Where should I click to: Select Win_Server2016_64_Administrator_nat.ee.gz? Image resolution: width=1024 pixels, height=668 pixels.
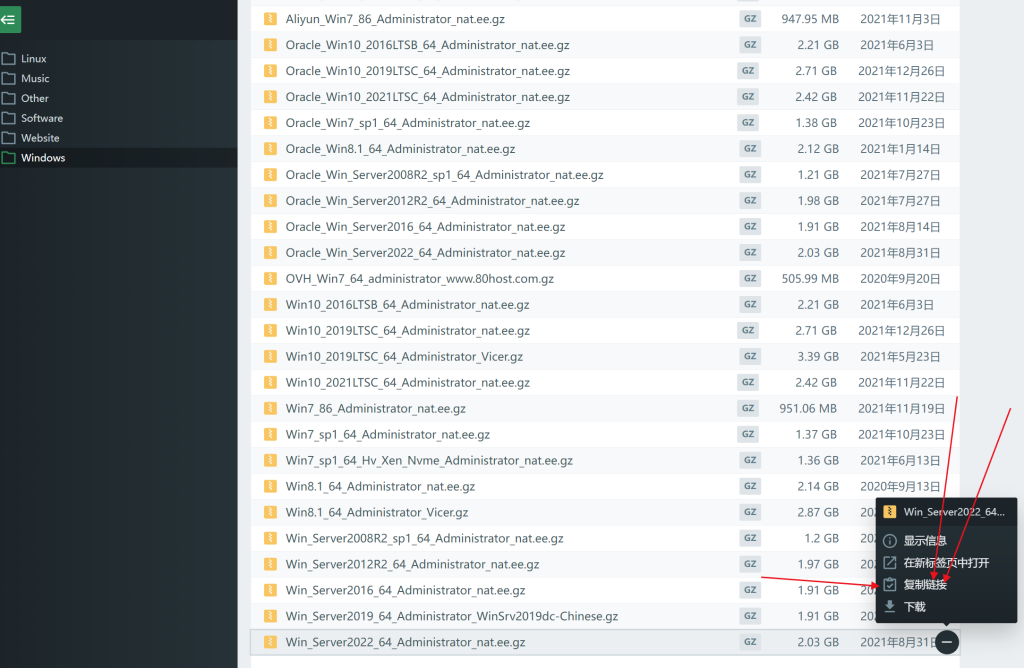[x=406, y=590]
